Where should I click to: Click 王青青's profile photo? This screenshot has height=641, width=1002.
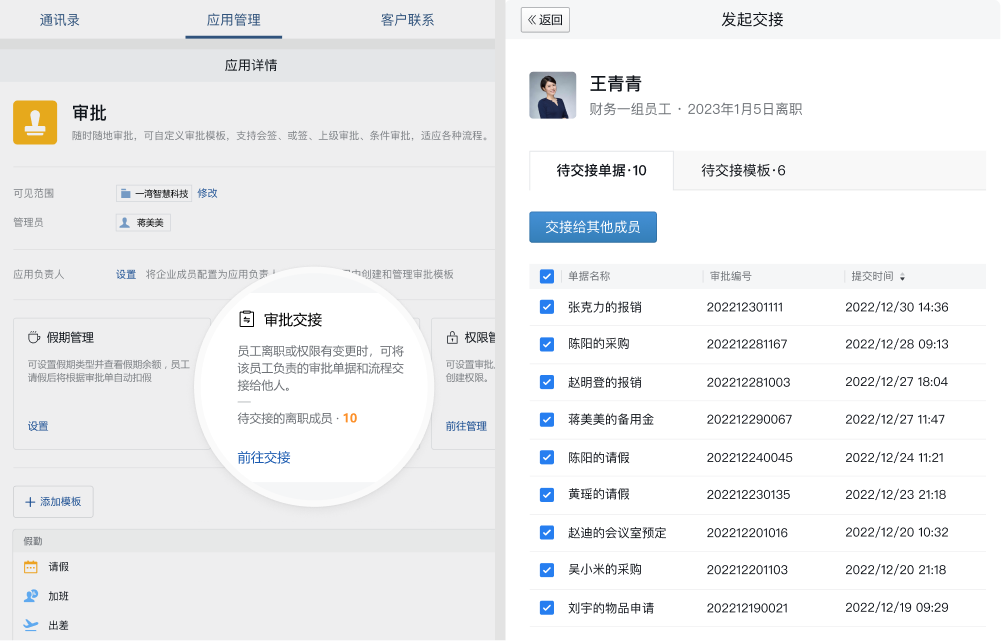coord(552,96)
